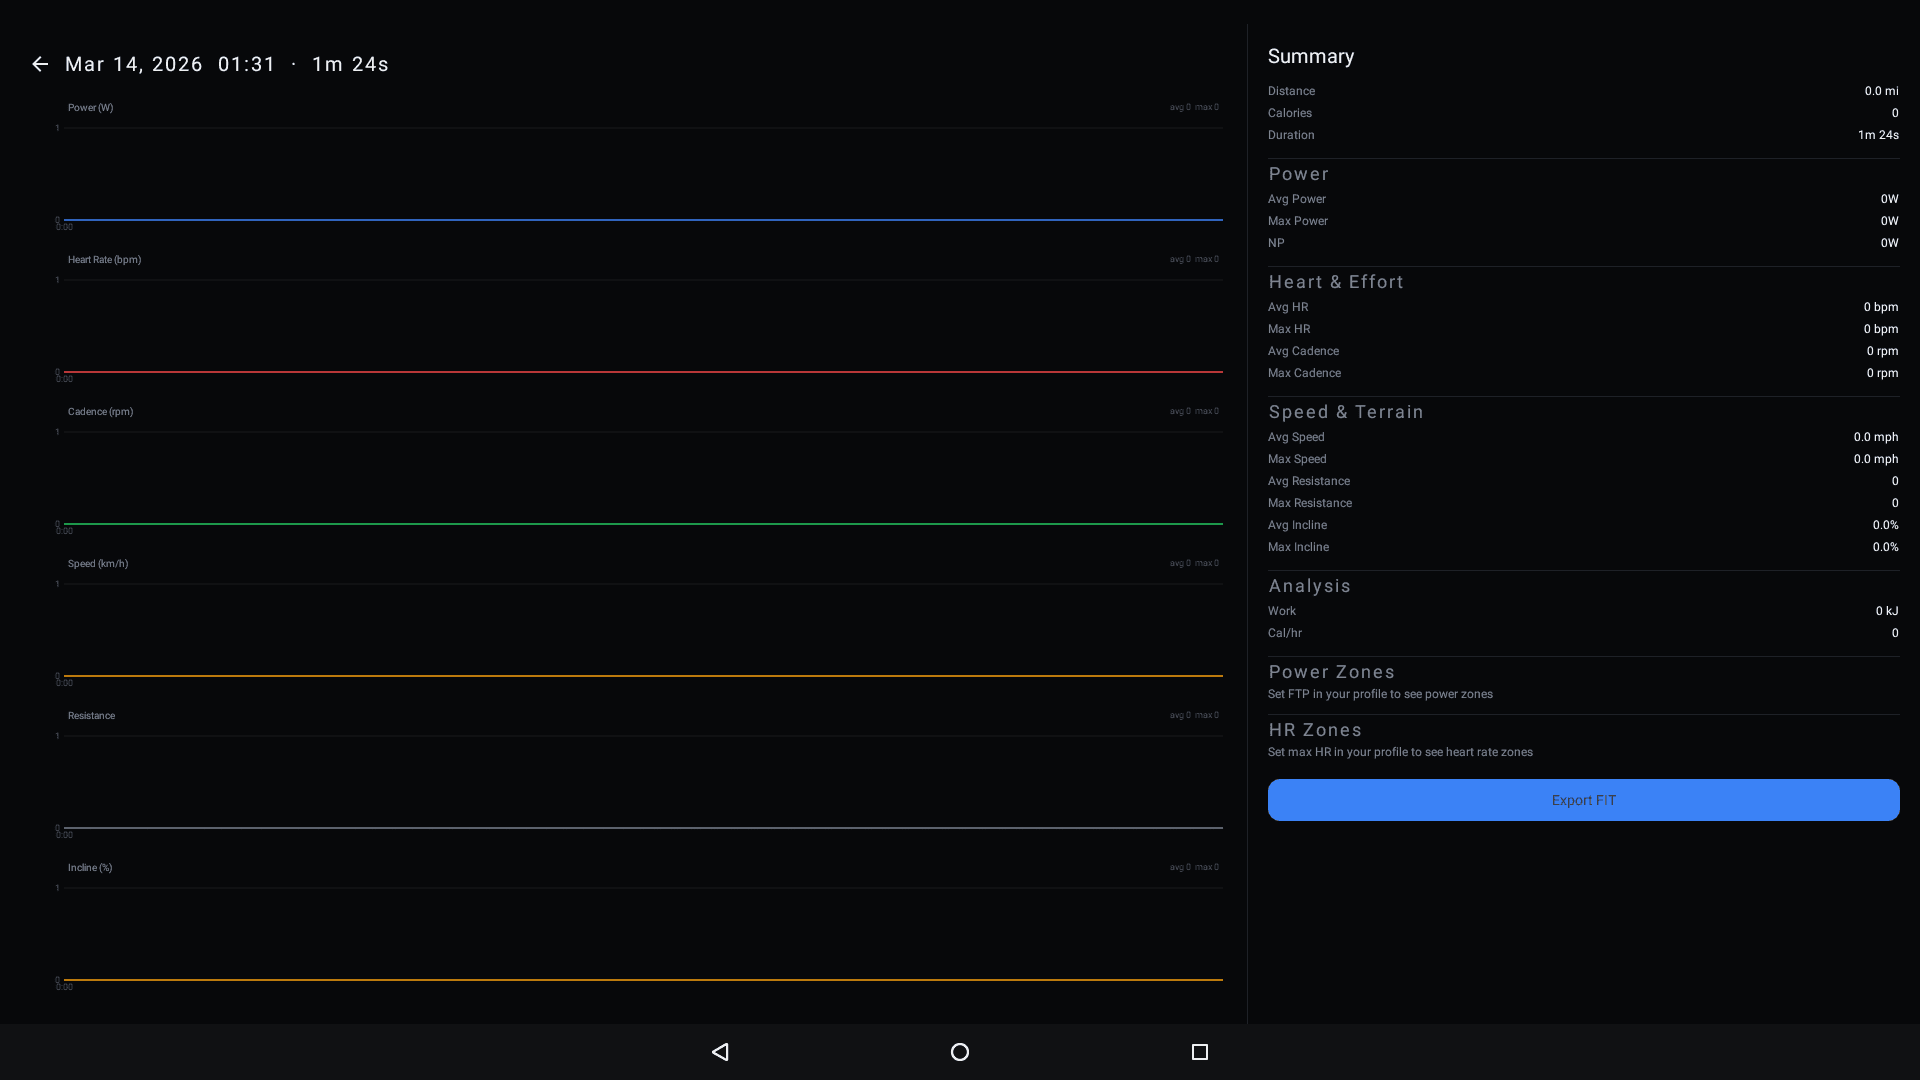Tap the Android home circle button
Image resolution: width=1920 pixels, height=1080 pixels.
[x=959, y=1051]
